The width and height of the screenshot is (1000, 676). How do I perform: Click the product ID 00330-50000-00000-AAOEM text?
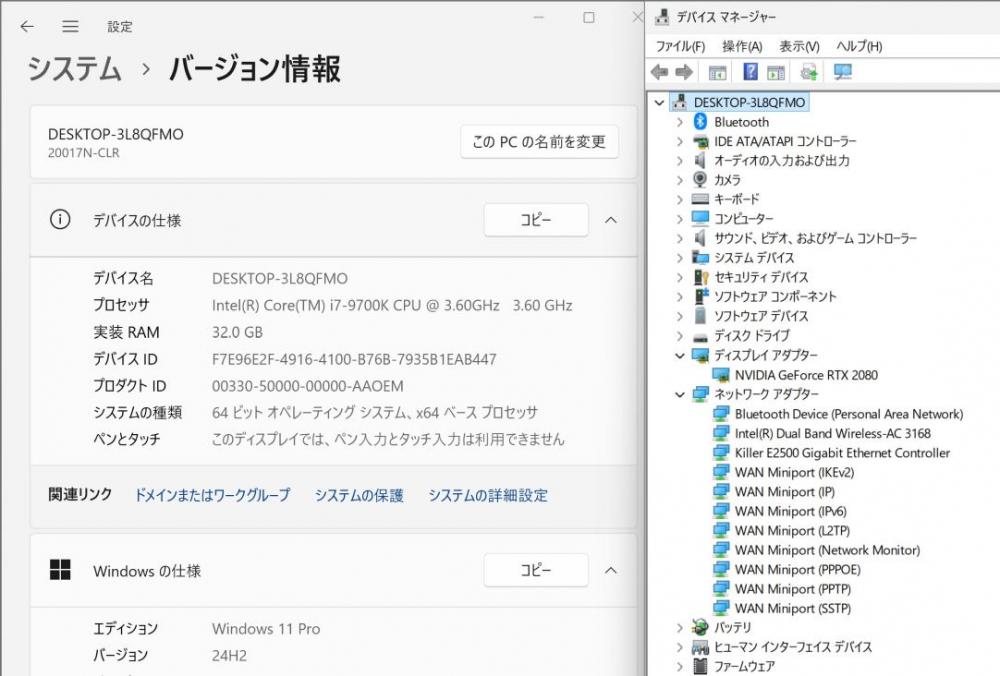tap(307, 386)
